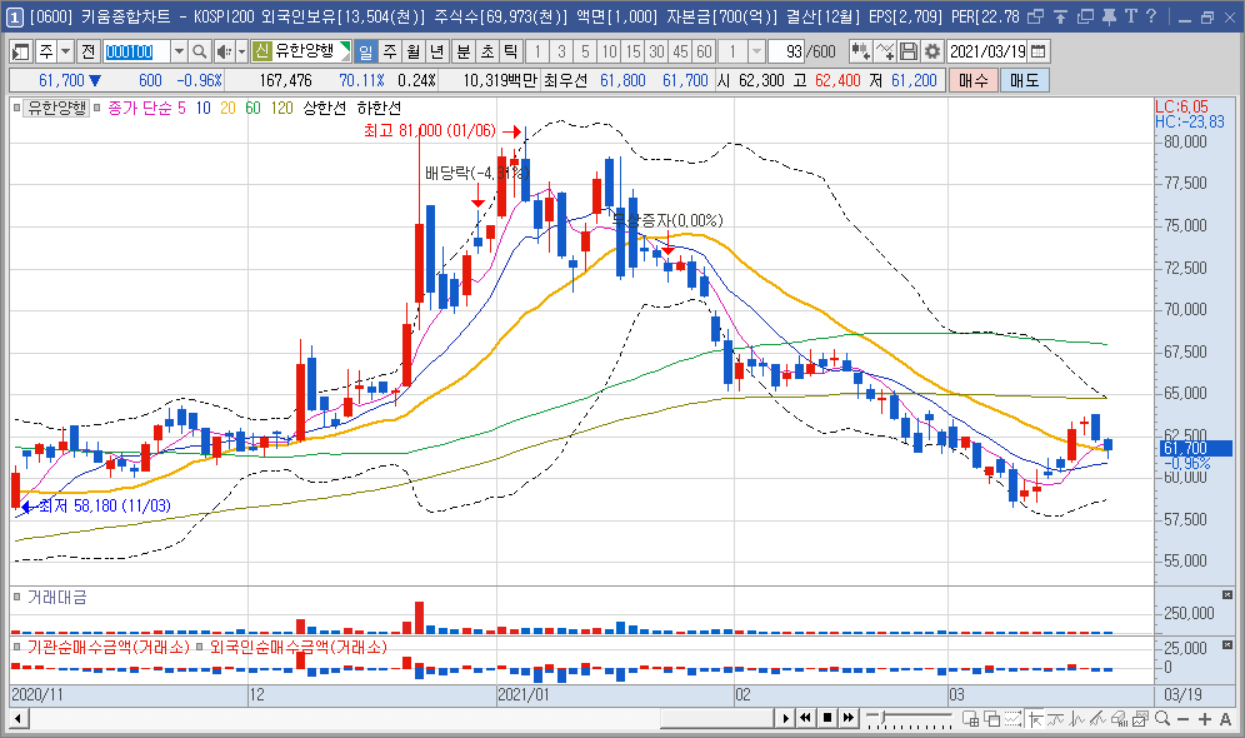Click the stock code input field
Viewport: 1245px width, 738px height.
pyautogui.click(x=137, y=51)
